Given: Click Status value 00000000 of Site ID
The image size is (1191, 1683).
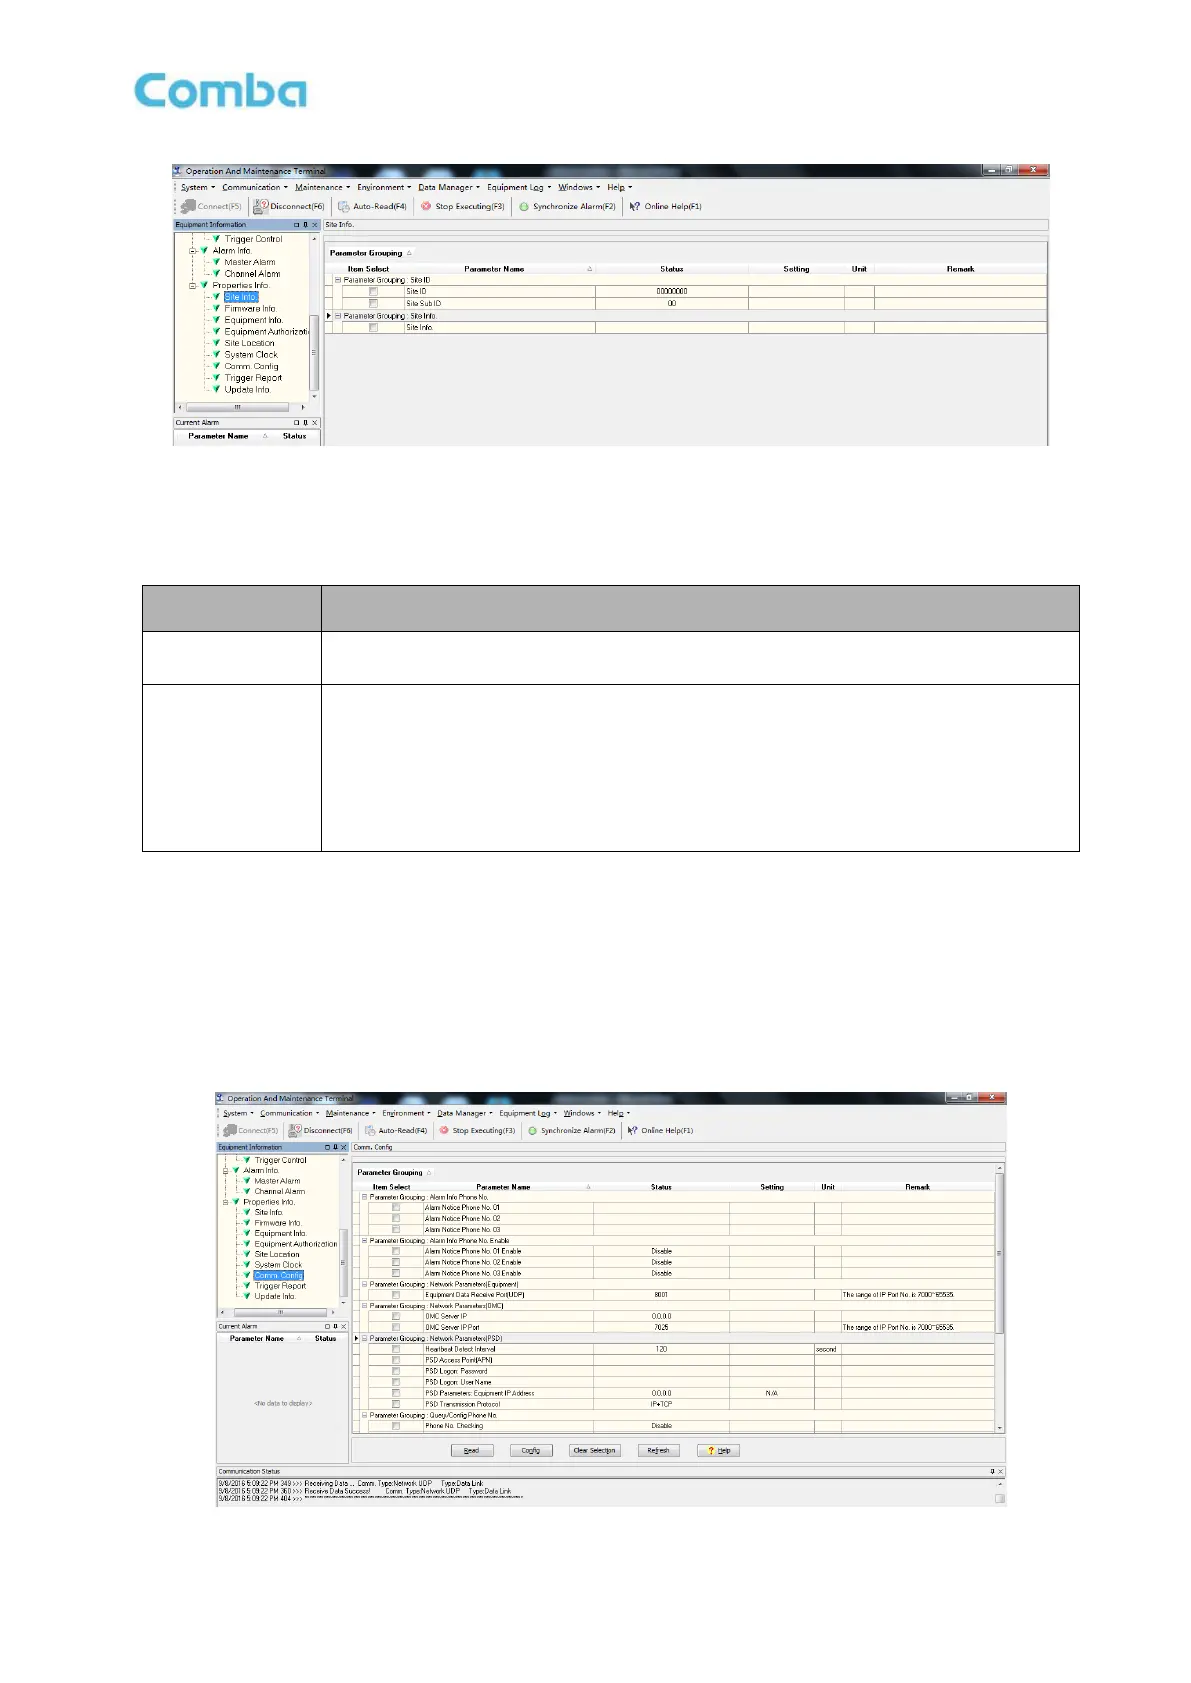Looking at the screenshot, I should point(672,291).
